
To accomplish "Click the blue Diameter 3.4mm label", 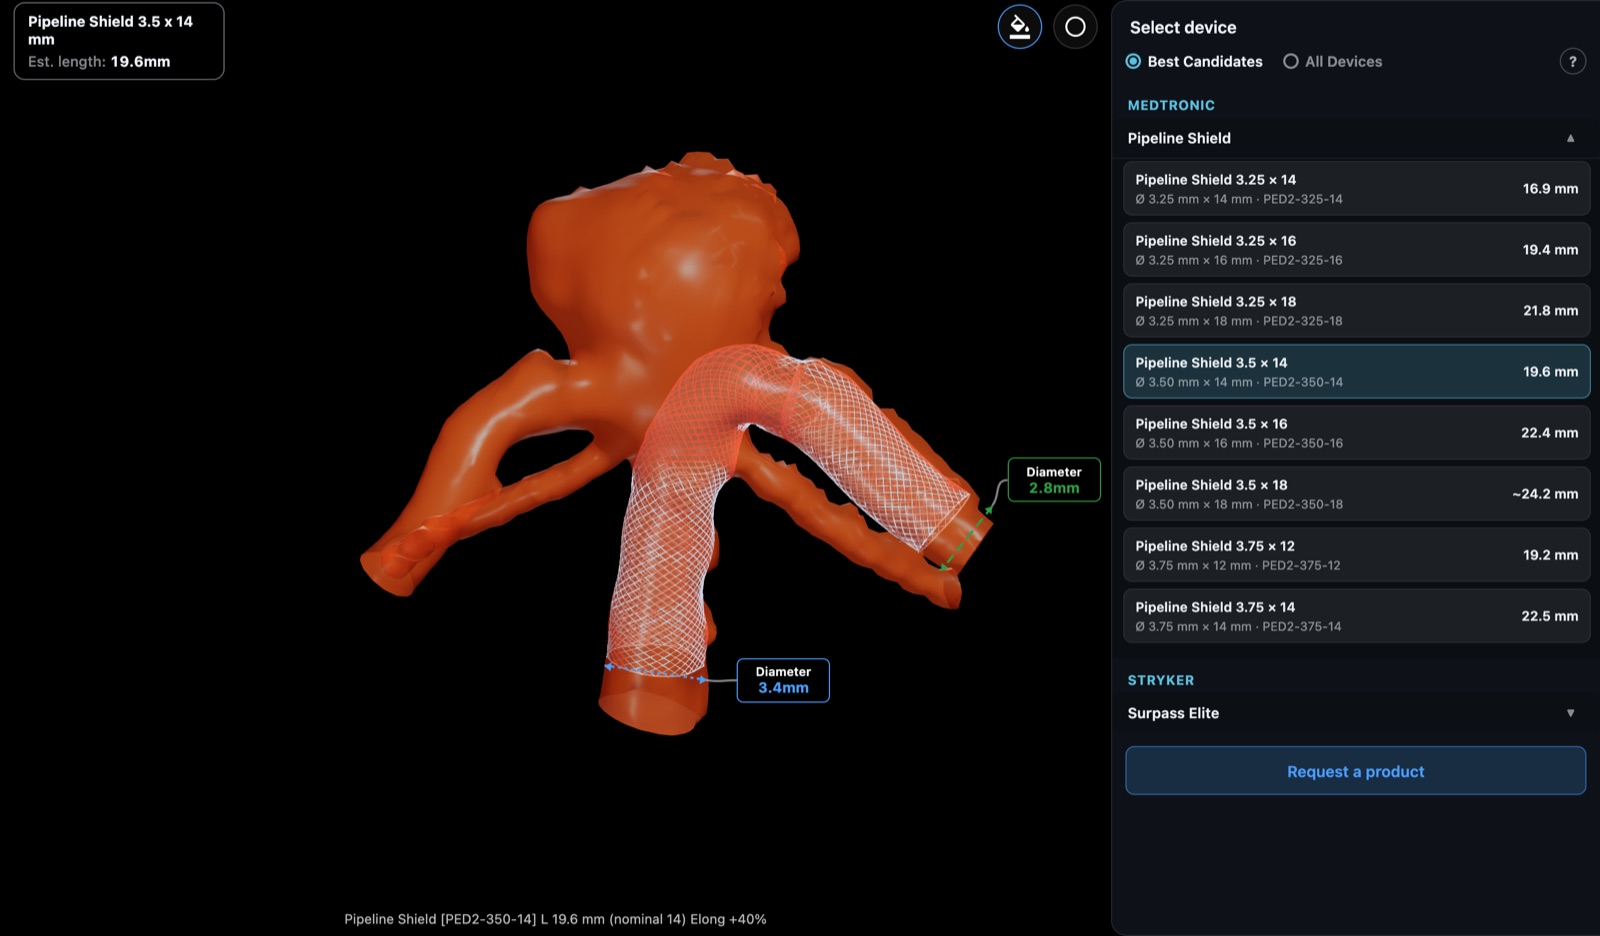I will click(x=783, y=680).
